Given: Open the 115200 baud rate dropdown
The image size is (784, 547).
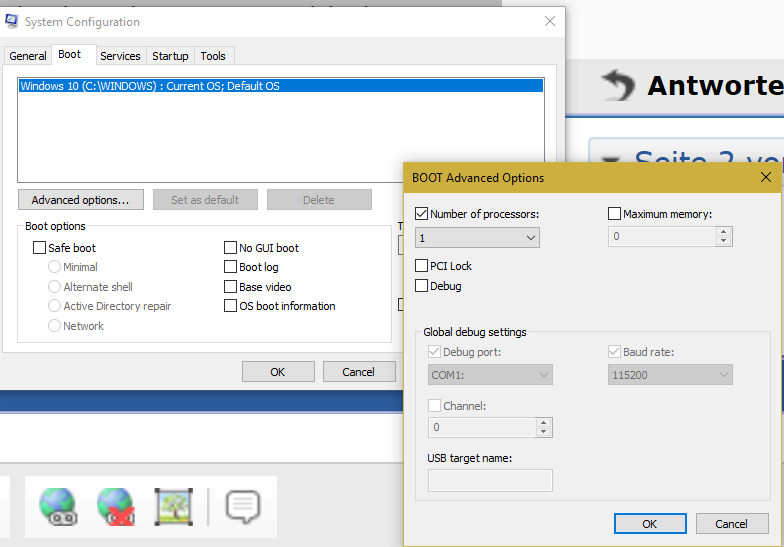Looking at the screenshot, I should (x=670, y=375).
